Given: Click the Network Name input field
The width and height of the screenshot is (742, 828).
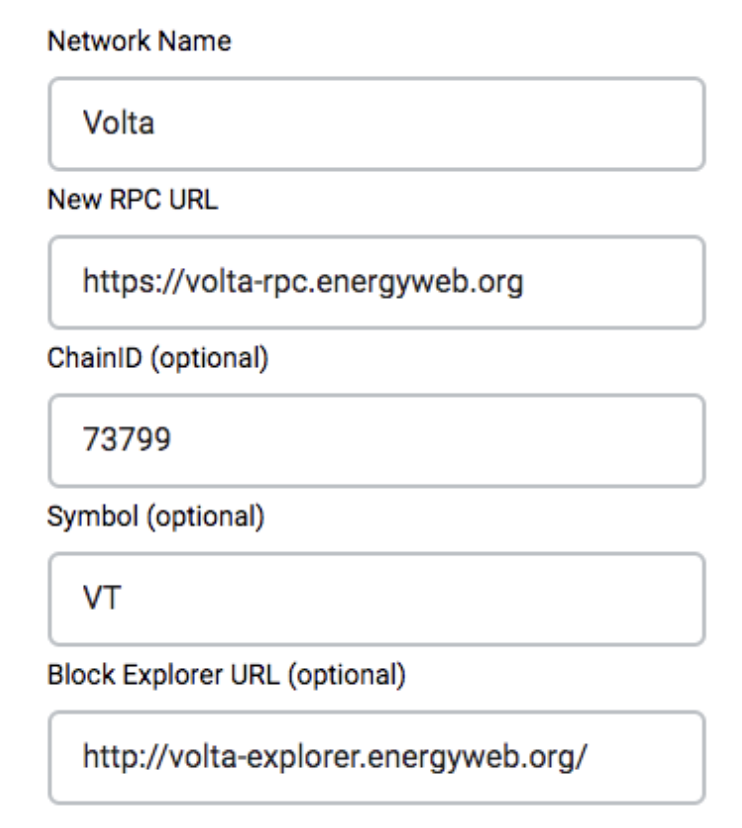Looking at the screenshot, I should [x=376, y=124].
